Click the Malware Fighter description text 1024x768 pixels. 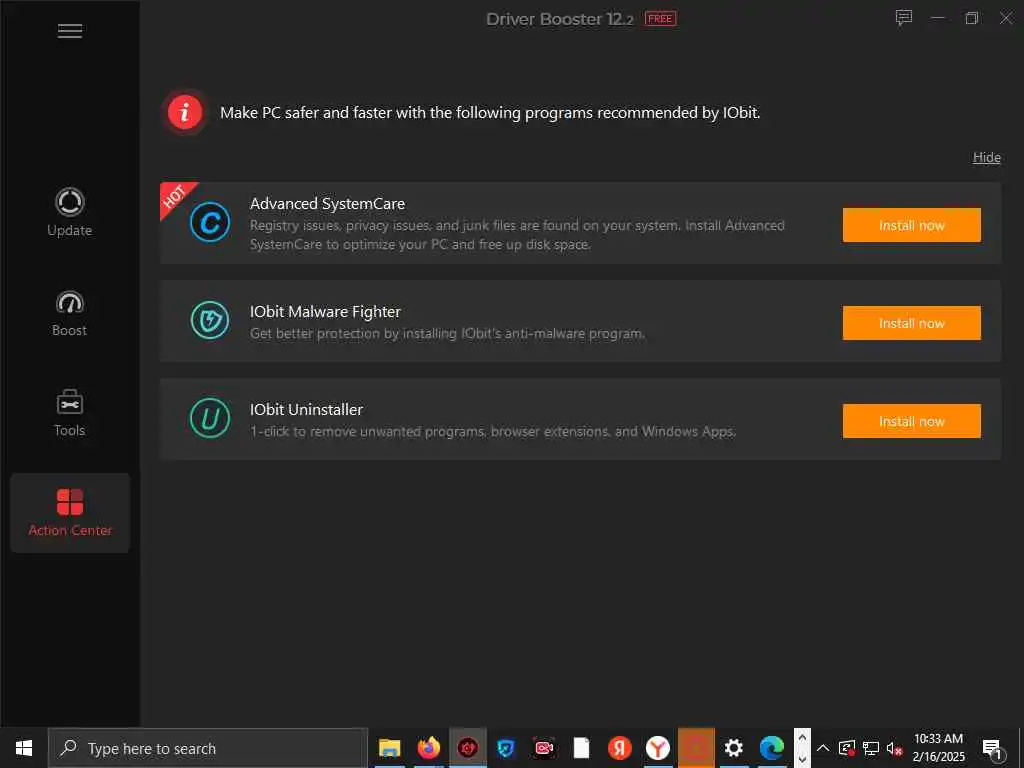point(447,334)
